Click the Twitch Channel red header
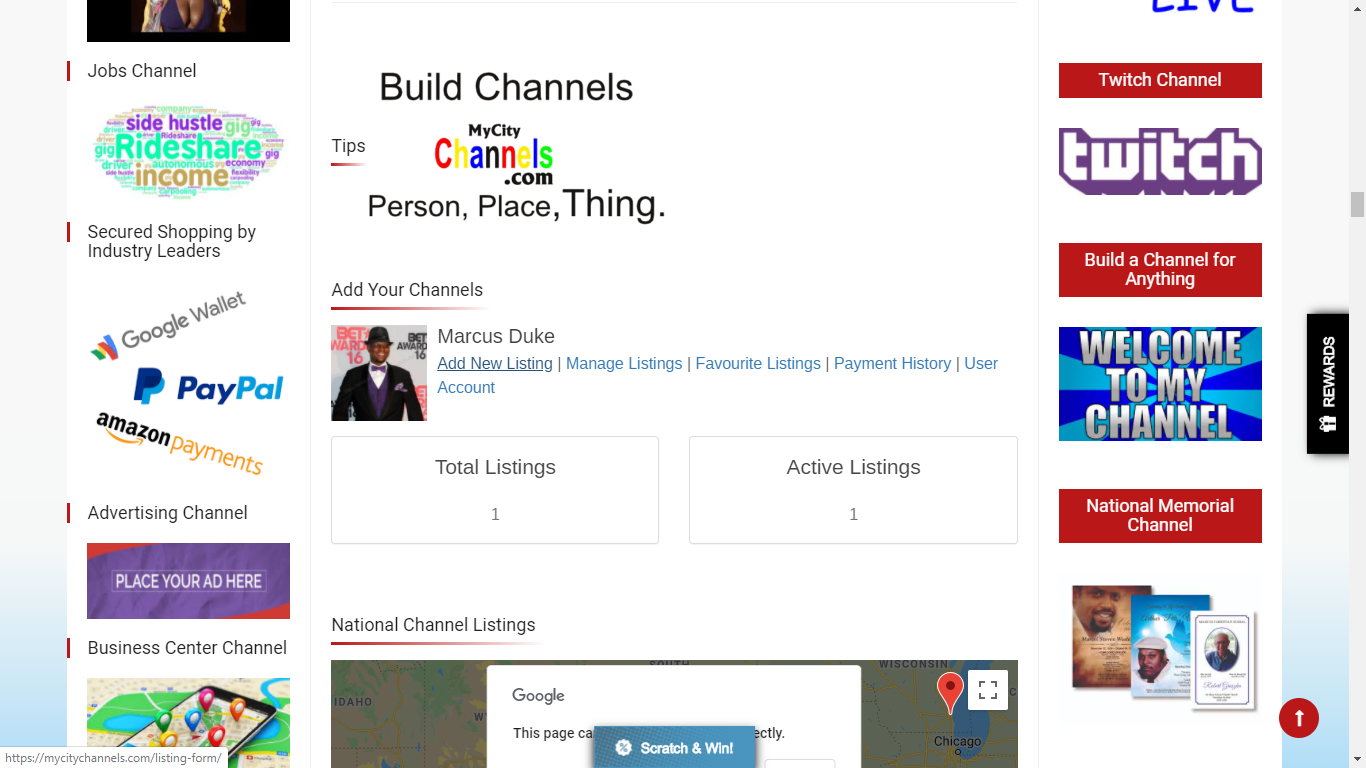Viewport: 1366px width, 768px height. (1160, 80)
